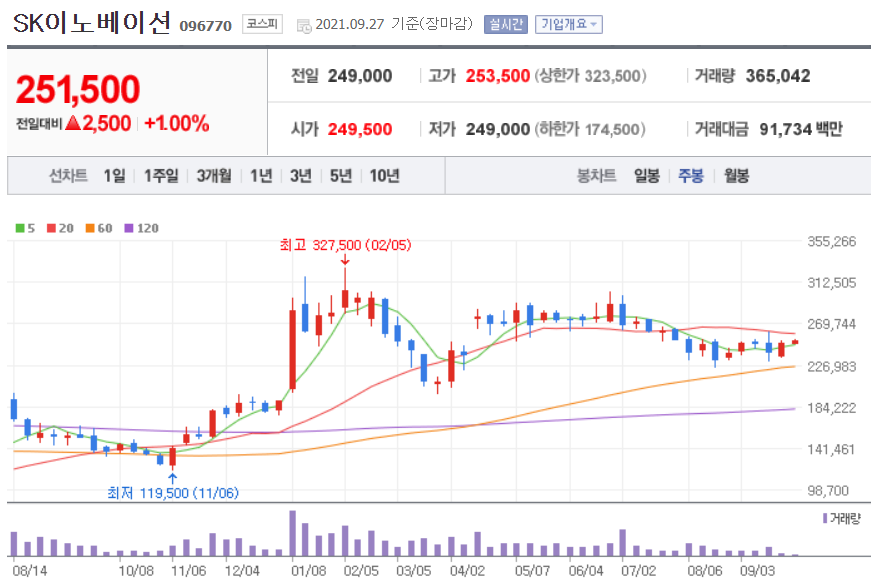Switch to 월봉 monthly candle chart
The image size is (871, 582).
(x=737, y=176)
